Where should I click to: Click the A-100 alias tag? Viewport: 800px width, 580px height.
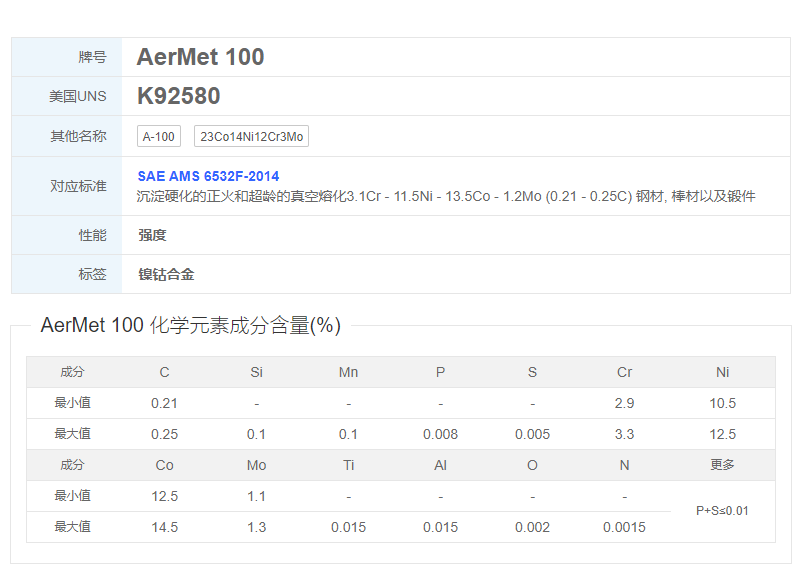(159, 137)
